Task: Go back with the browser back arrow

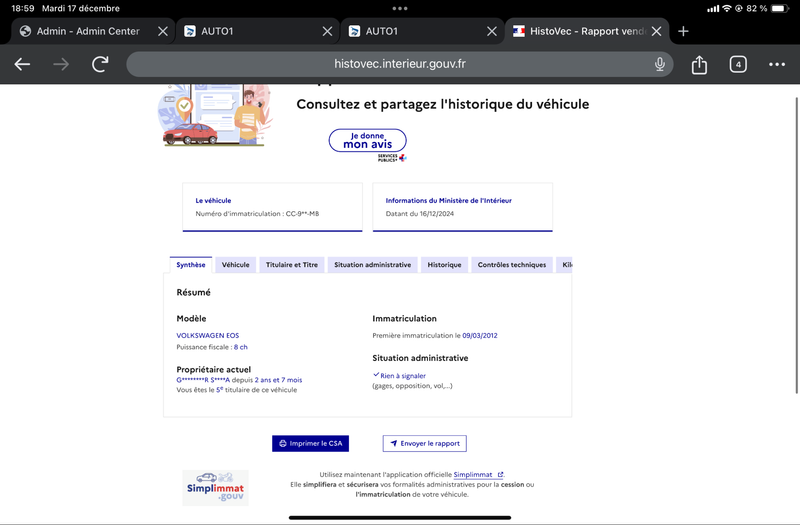Action: tap(22, 64)
